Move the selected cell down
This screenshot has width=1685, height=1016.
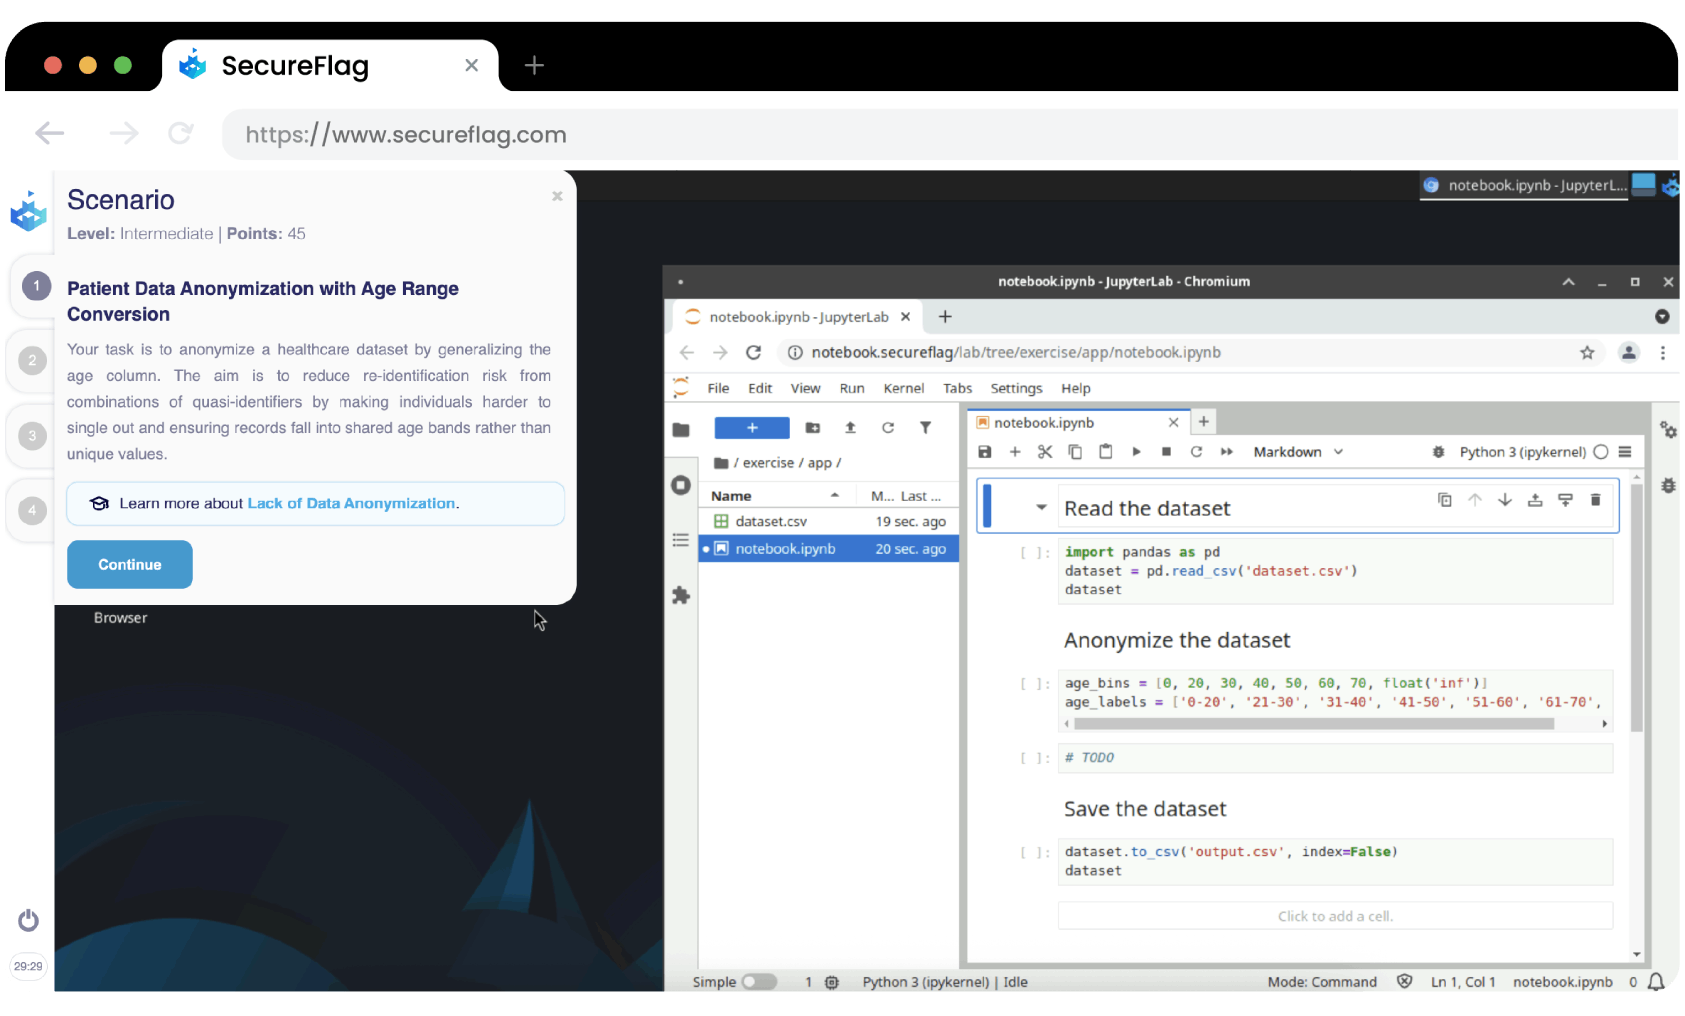pos(1505,499)
